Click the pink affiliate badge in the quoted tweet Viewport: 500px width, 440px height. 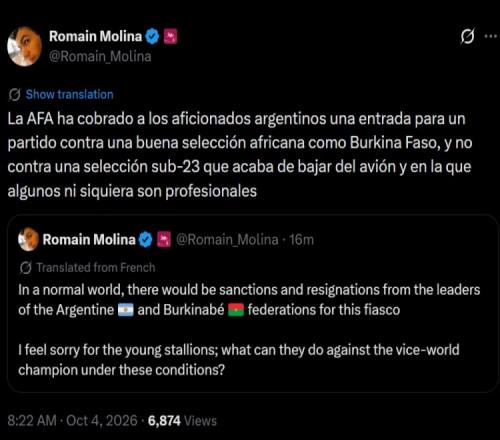164,240
